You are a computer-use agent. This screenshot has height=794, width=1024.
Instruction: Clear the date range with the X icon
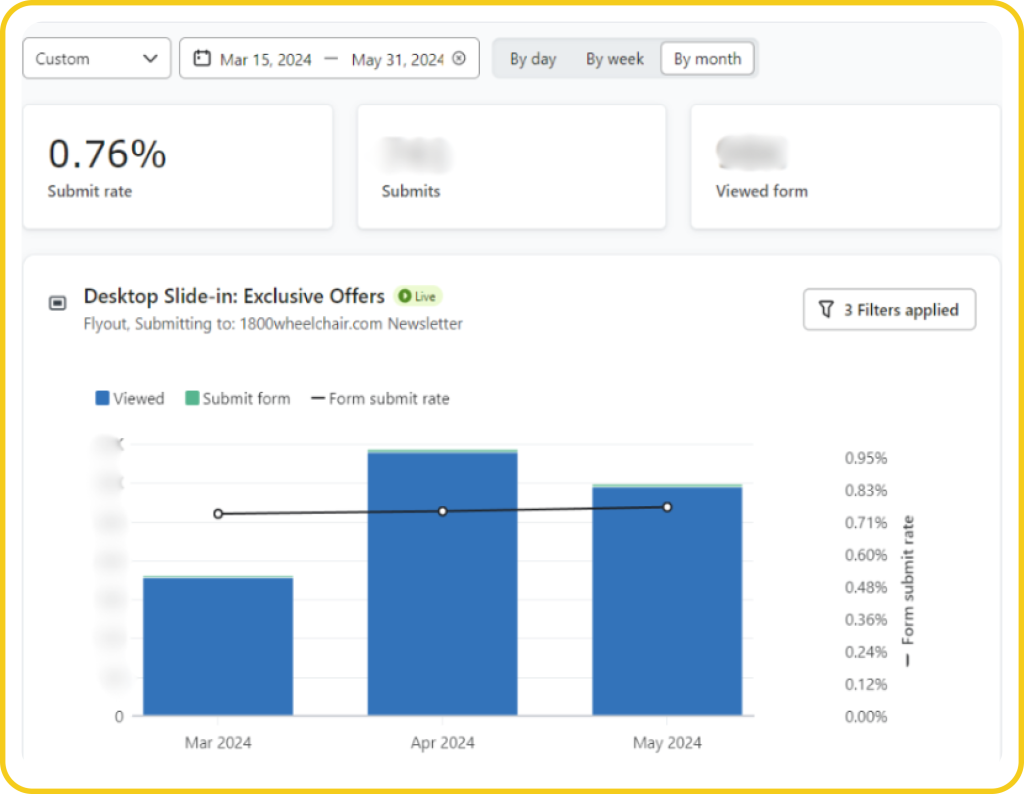coord(459,59)
